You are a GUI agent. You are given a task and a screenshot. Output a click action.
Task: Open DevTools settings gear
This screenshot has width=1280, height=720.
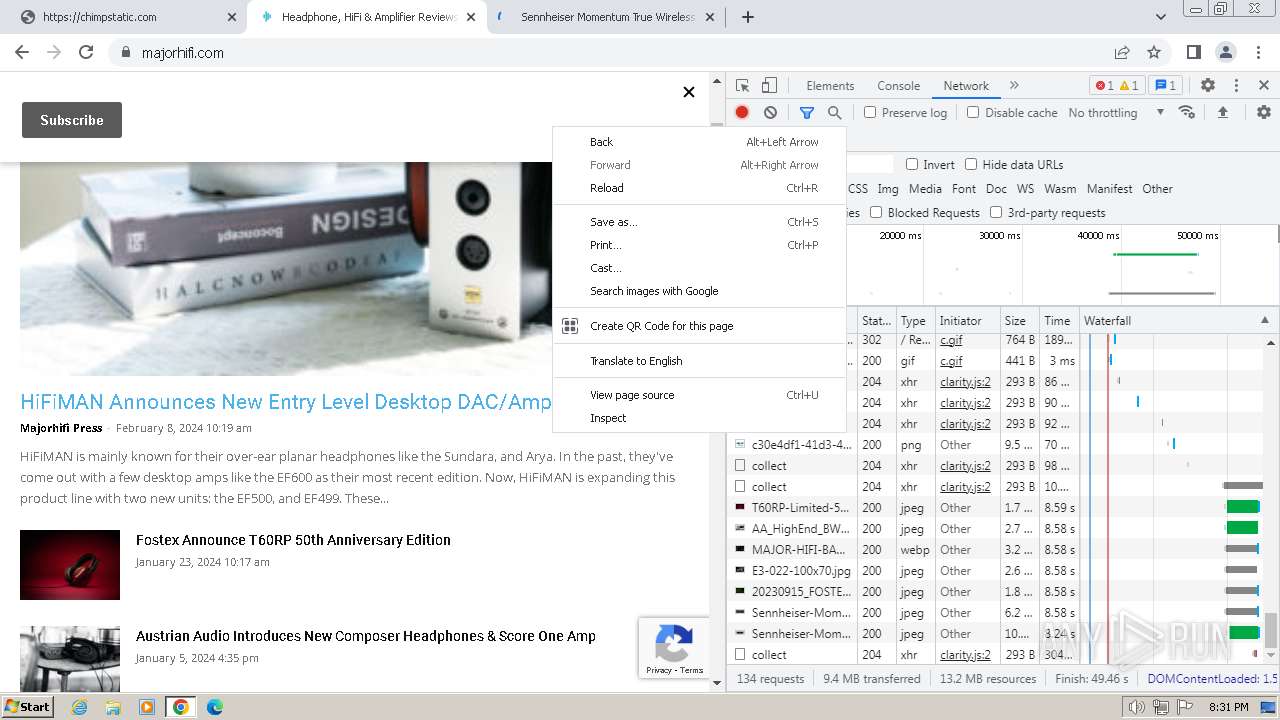point(1208,86)
